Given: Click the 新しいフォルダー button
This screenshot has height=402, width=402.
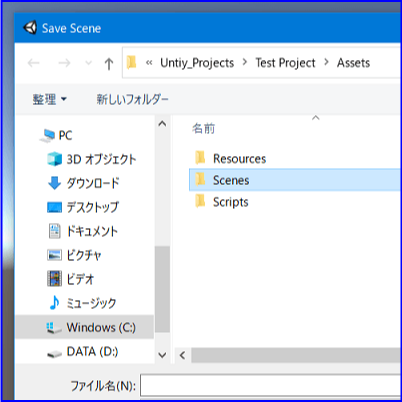Looking at the screenshot, I should 132,99.
